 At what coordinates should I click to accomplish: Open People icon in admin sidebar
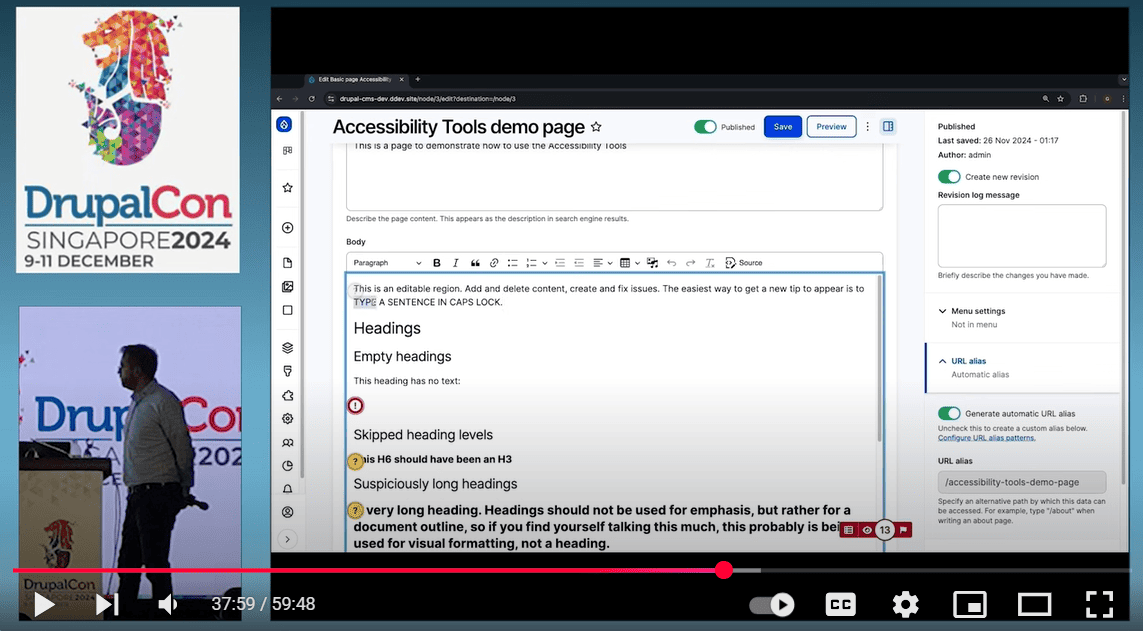287,442
